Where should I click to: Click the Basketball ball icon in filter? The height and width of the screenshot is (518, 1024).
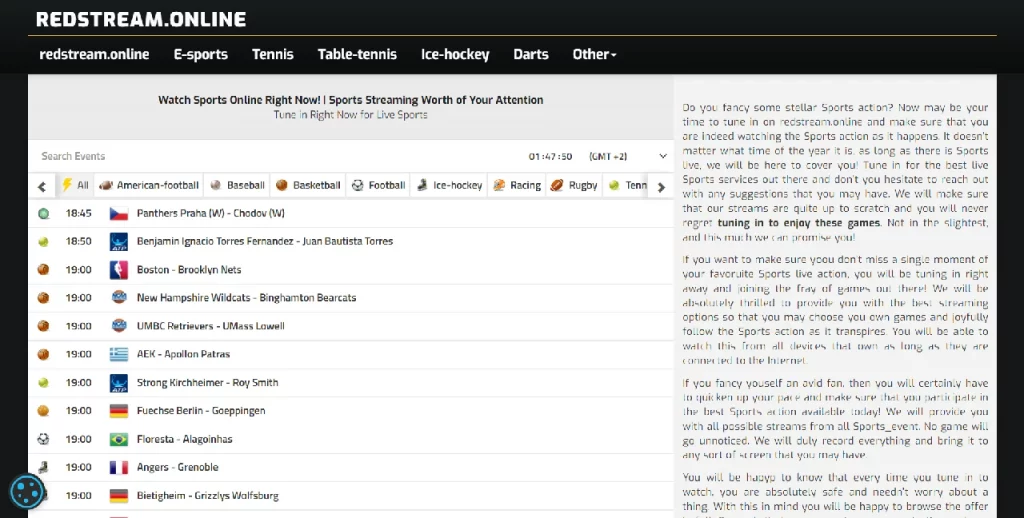[281, 186]
